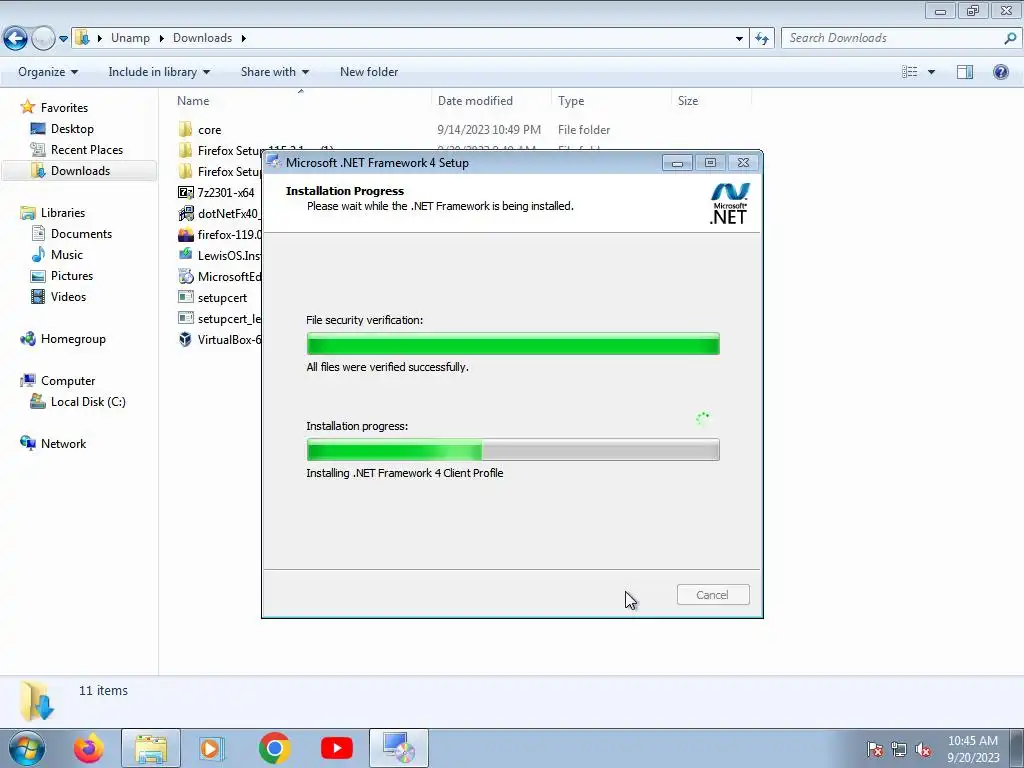Select the 7z2301-x64 file icon

tap(185, 192)
